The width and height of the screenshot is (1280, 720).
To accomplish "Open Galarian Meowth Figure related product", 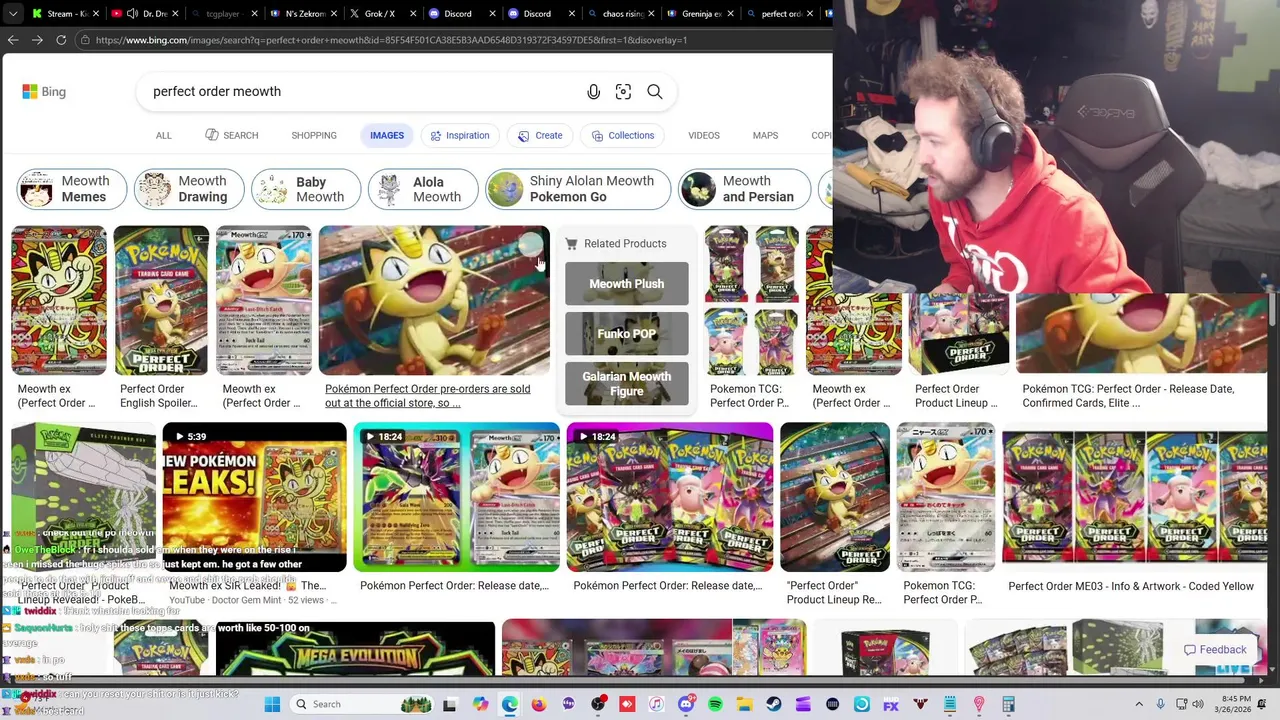I will coord(627,384).
